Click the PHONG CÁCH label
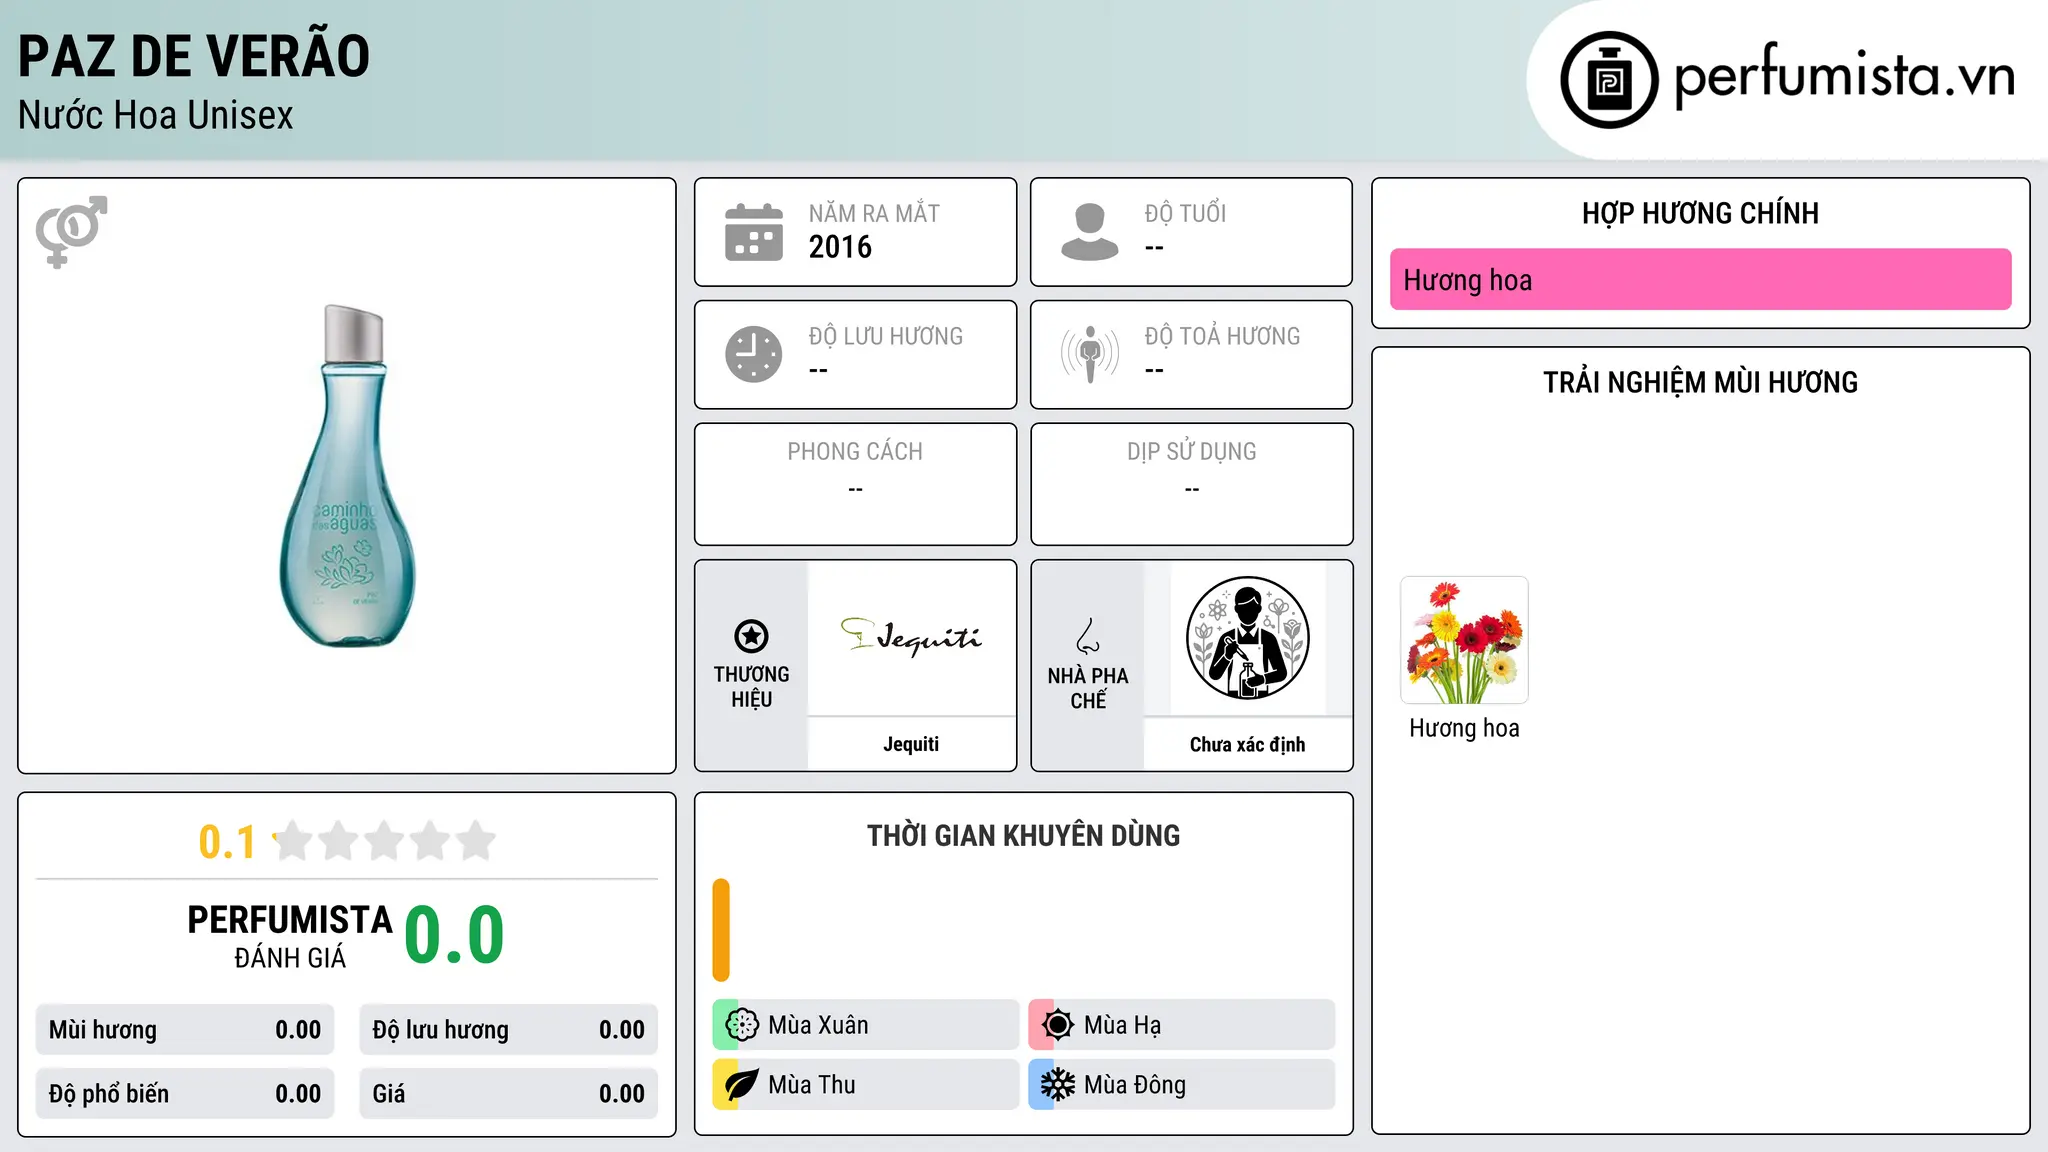Image resolution: width=2048 pixels, height=1152 pixels. pyautogui.click(x=855, y=452)
